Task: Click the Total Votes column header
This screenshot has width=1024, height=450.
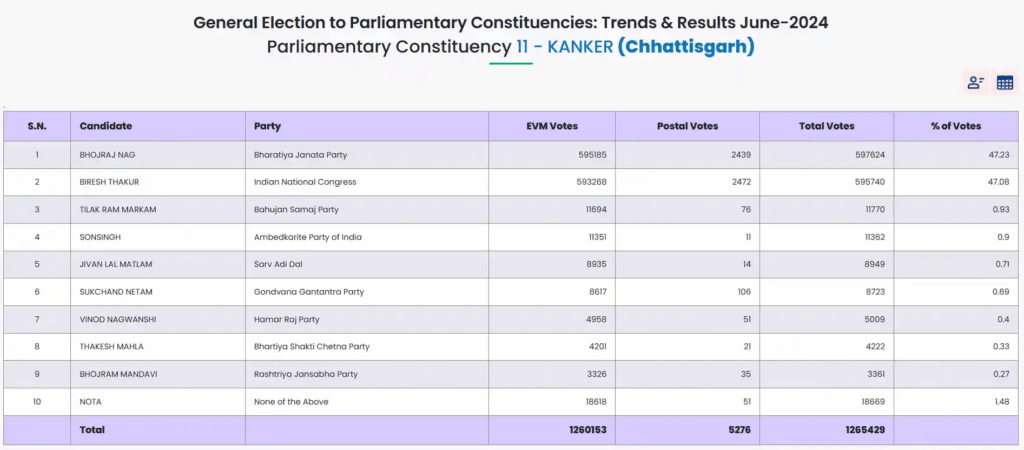Action: click(x=827, y=126)
